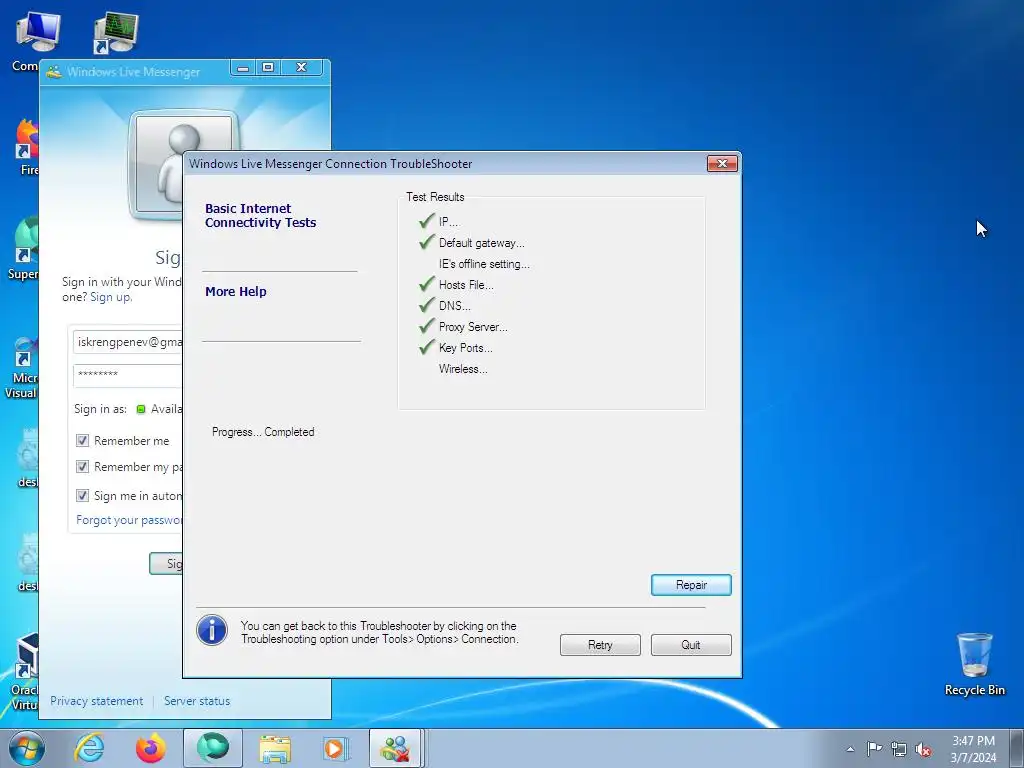The width and height of the screenshot is (1024, 768).
Task: Open Windows Media Player from taskbar
Action: [x=336, y=748]
